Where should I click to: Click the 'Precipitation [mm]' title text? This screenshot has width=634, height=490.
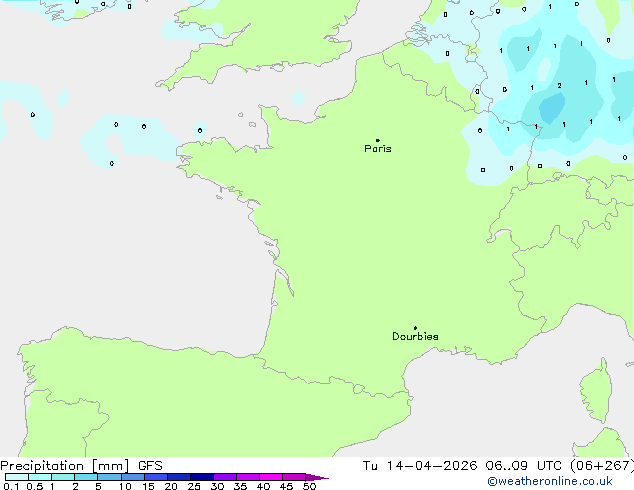[x=65, y=466]
